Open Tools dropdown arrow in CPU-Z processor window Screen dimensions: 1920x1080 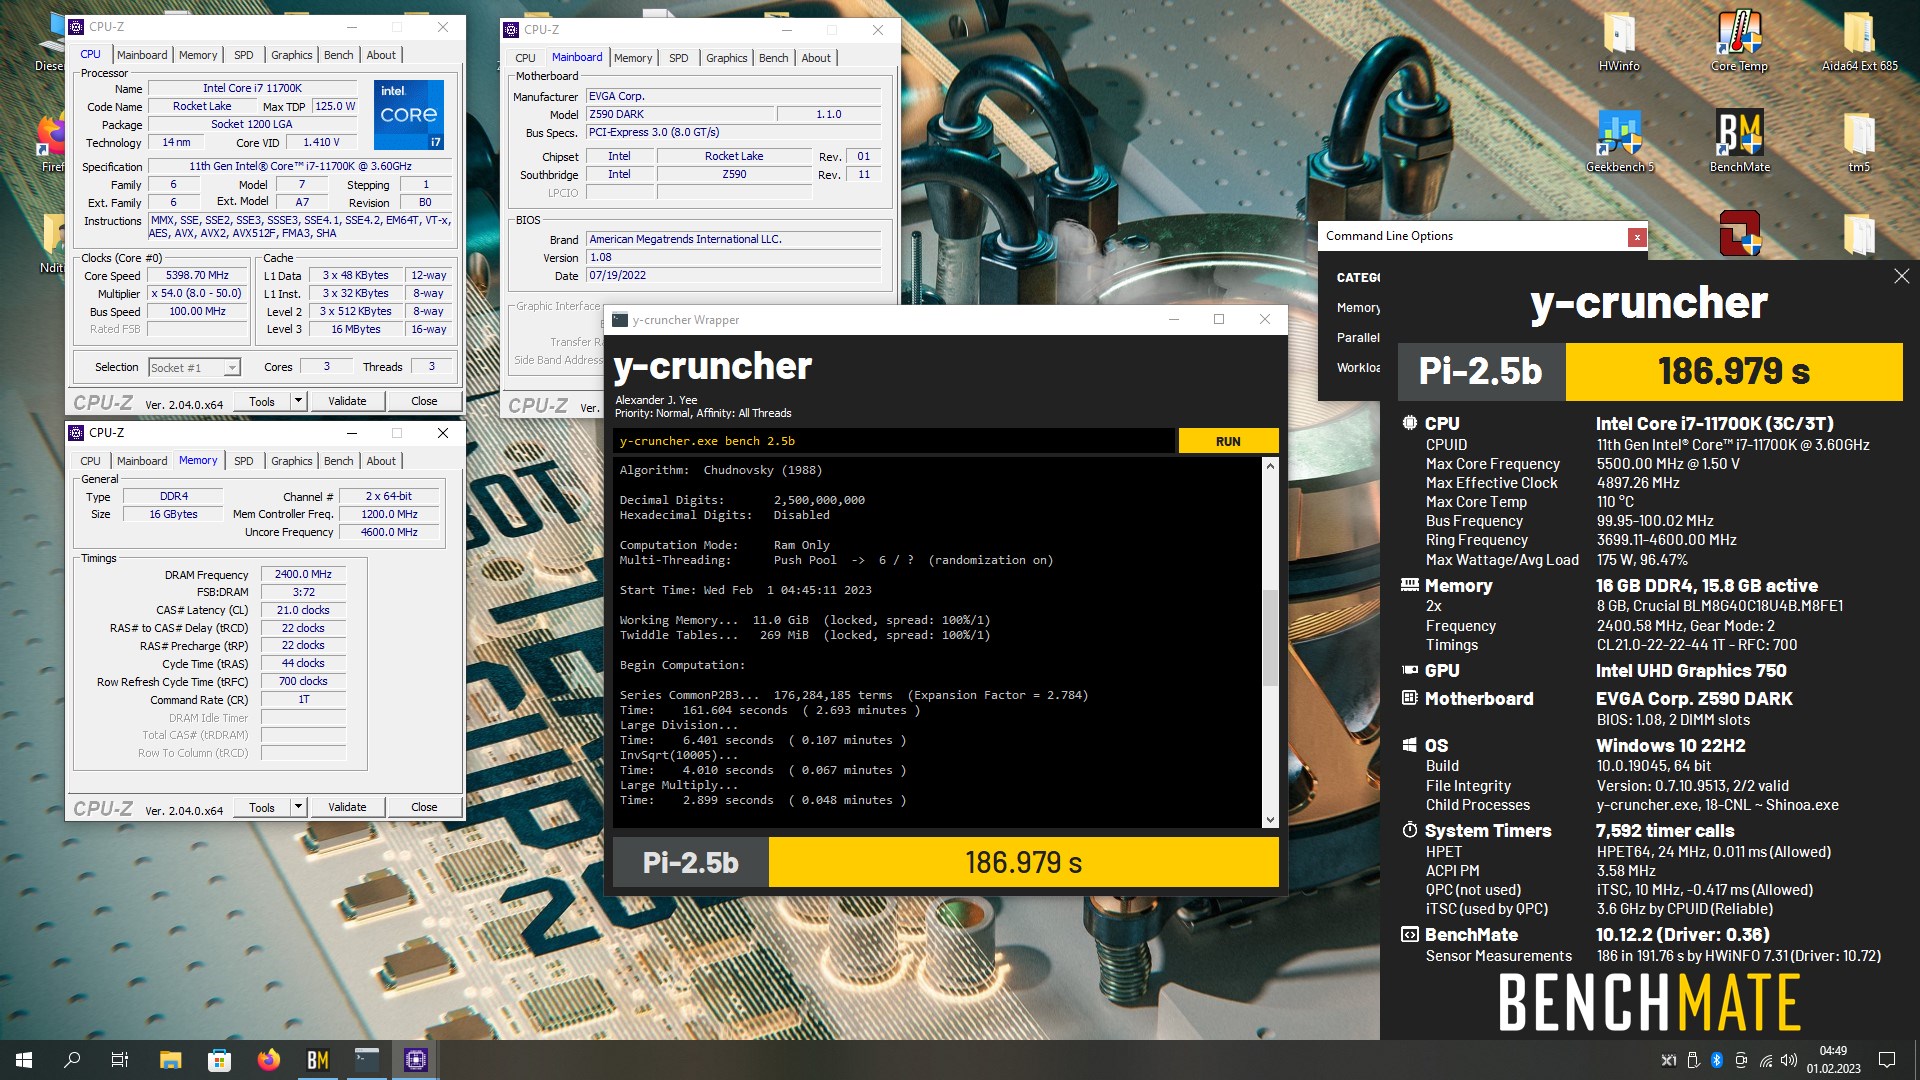[x=298, y=401]
